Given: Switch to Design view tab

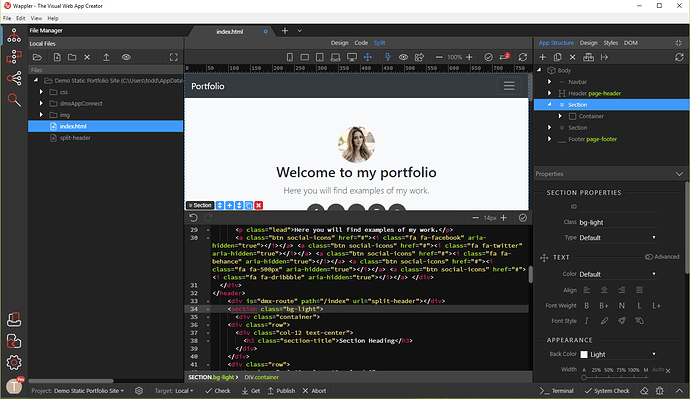Looking at the screenshot, I should (339, 43).
